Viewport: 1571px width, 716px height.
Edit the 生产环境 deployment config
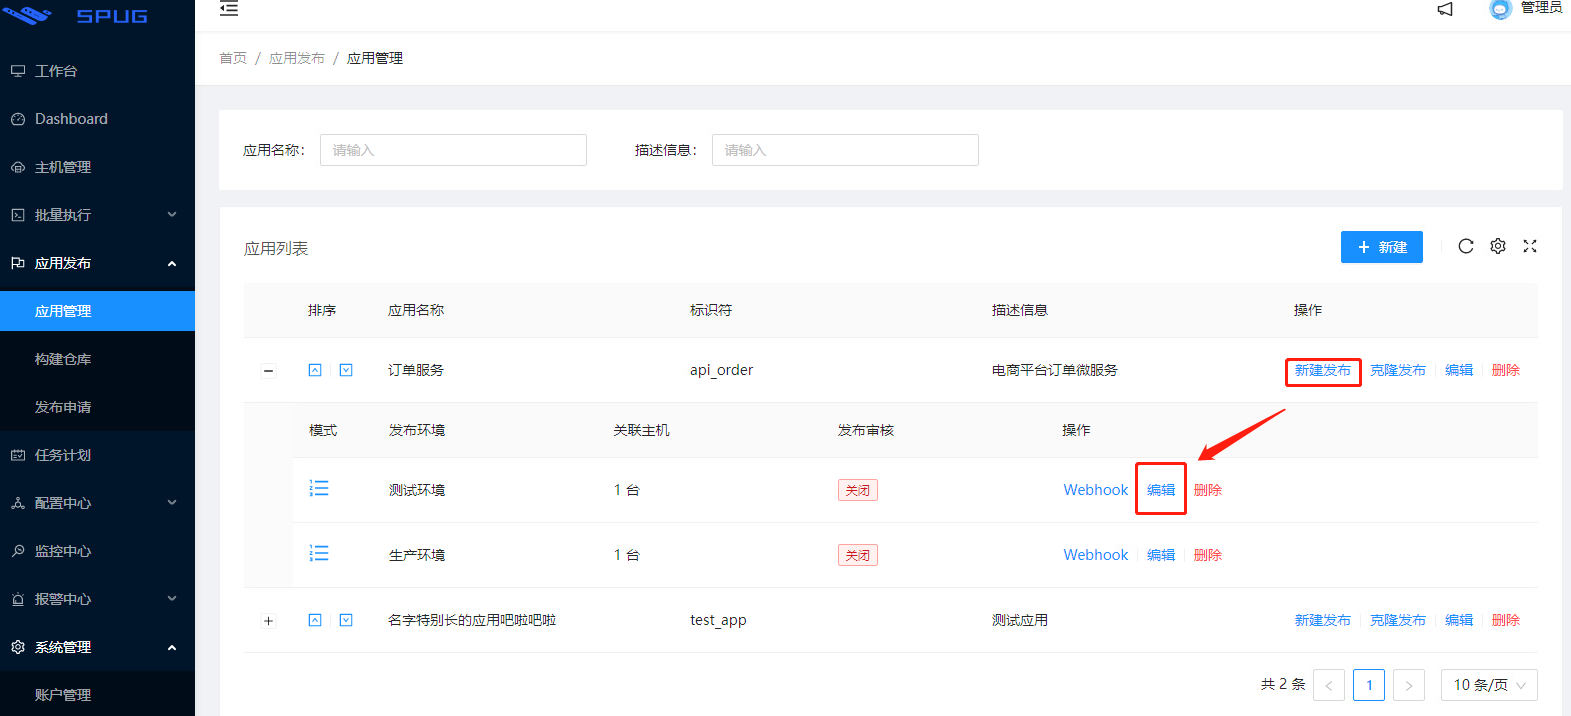1161,555
